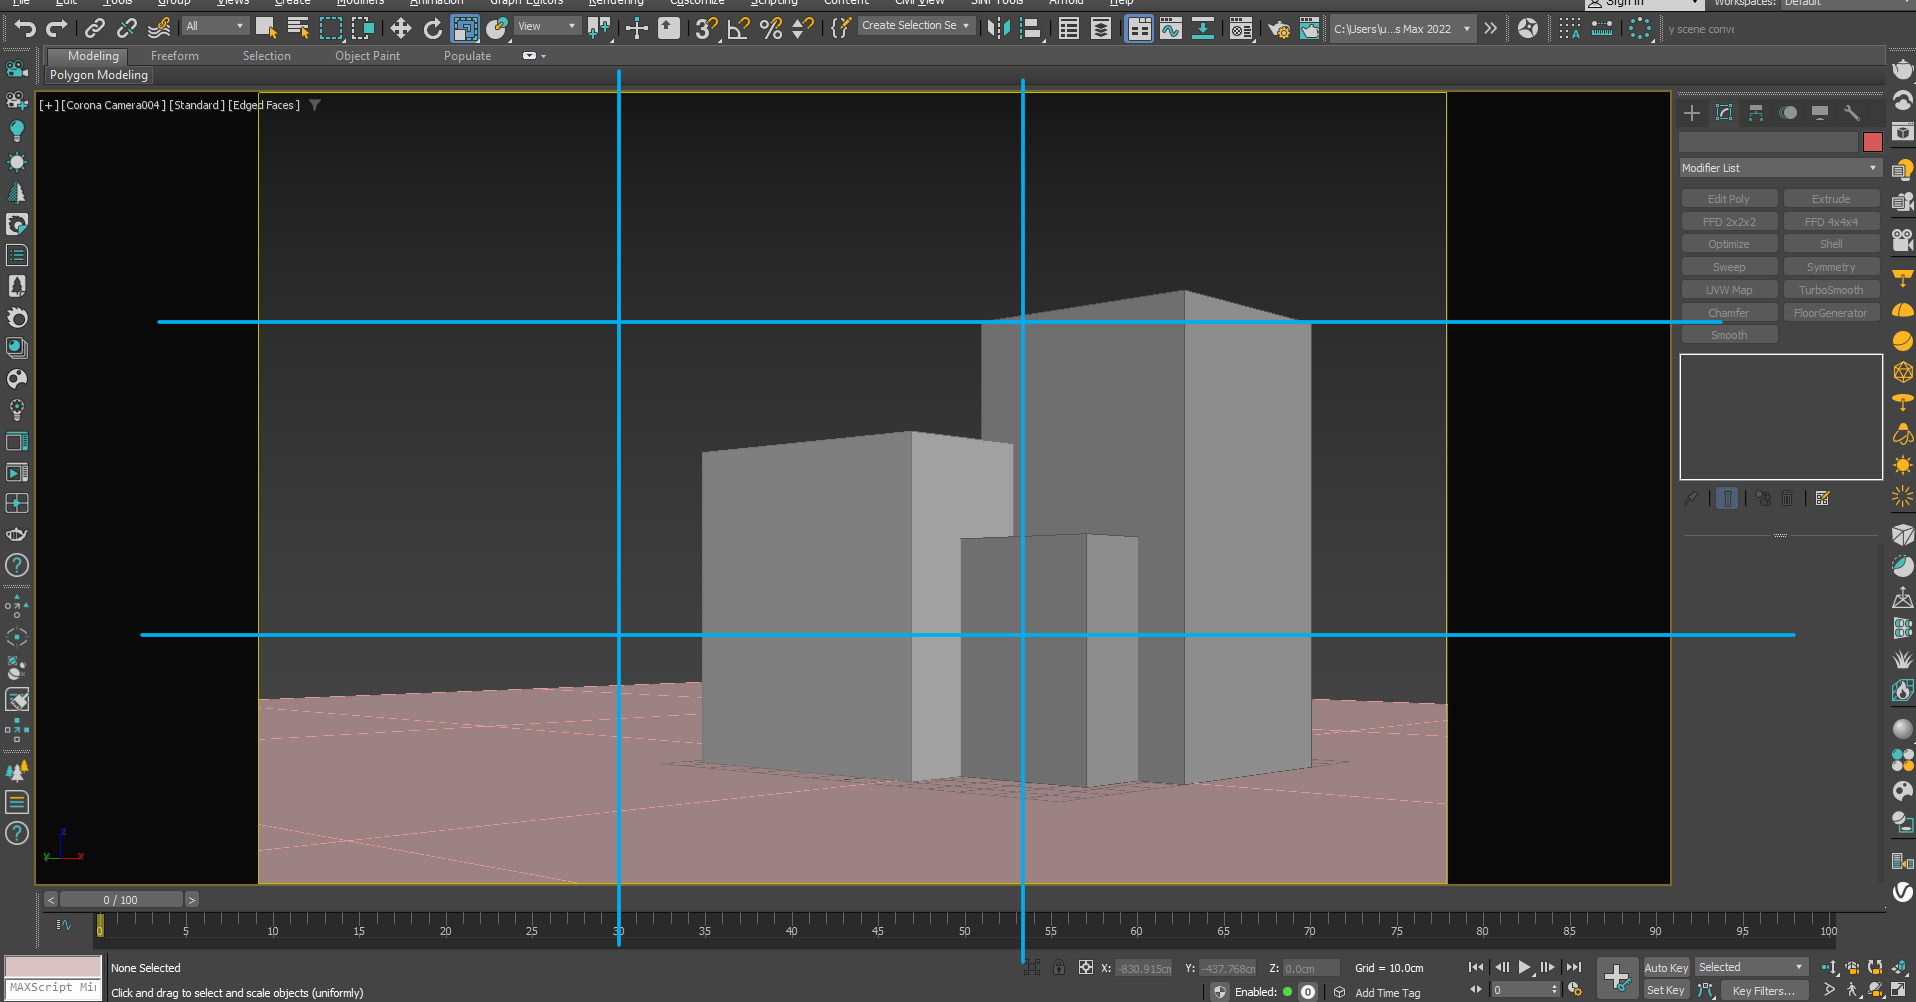Toggle the Angle Snap icon
This screenshot has width=1916, height=1002.
pos(738,29)
